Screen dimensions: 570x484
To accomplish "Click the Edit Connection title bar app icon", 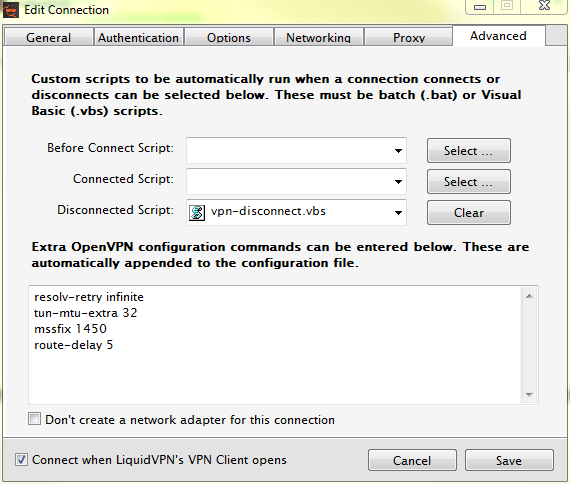I will click(x=11, y=10).
